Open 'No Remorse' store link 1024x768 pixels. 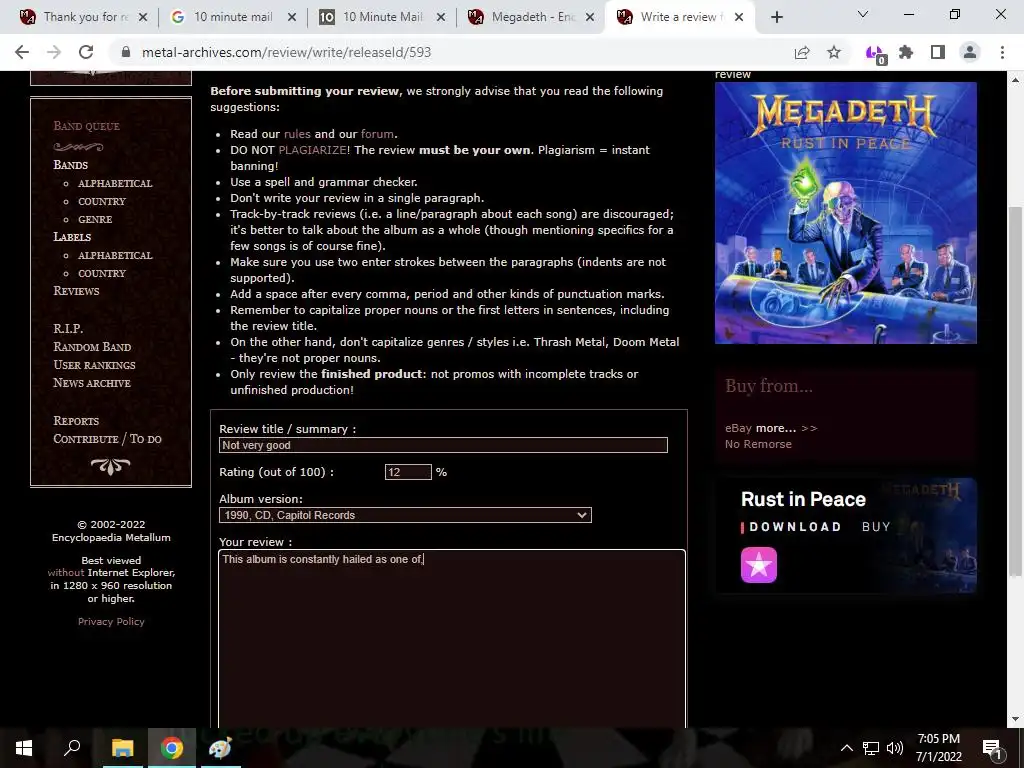(758, 444)
